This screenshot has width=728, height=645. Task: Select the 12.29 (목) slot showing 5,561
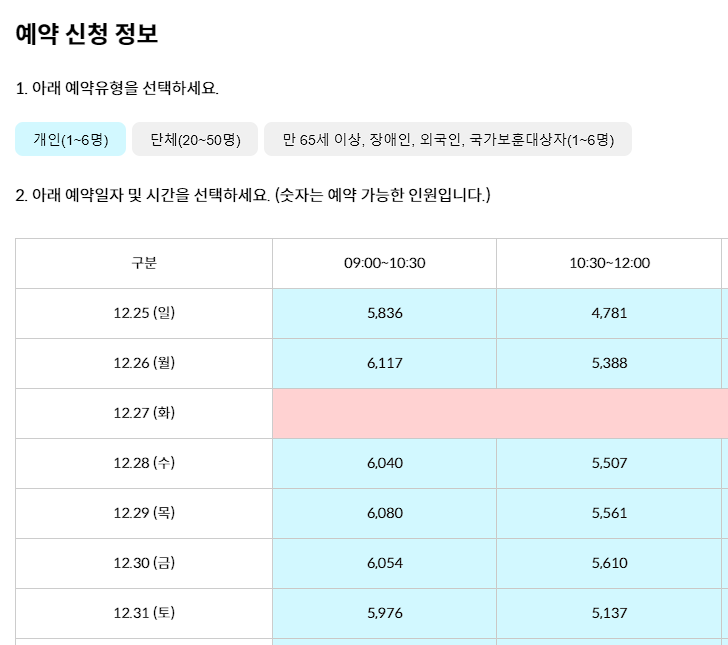[x=609, y=514]
